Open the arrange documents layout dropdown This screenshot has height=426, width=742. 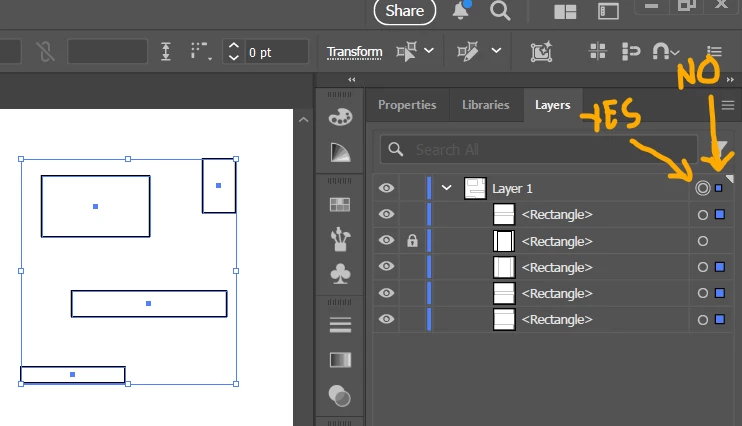(x=565, y=12)
